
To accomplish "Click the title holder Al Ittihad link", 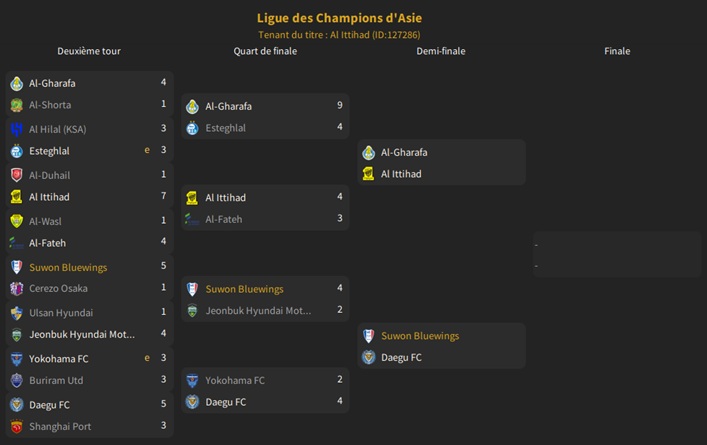I will point(375,34).
